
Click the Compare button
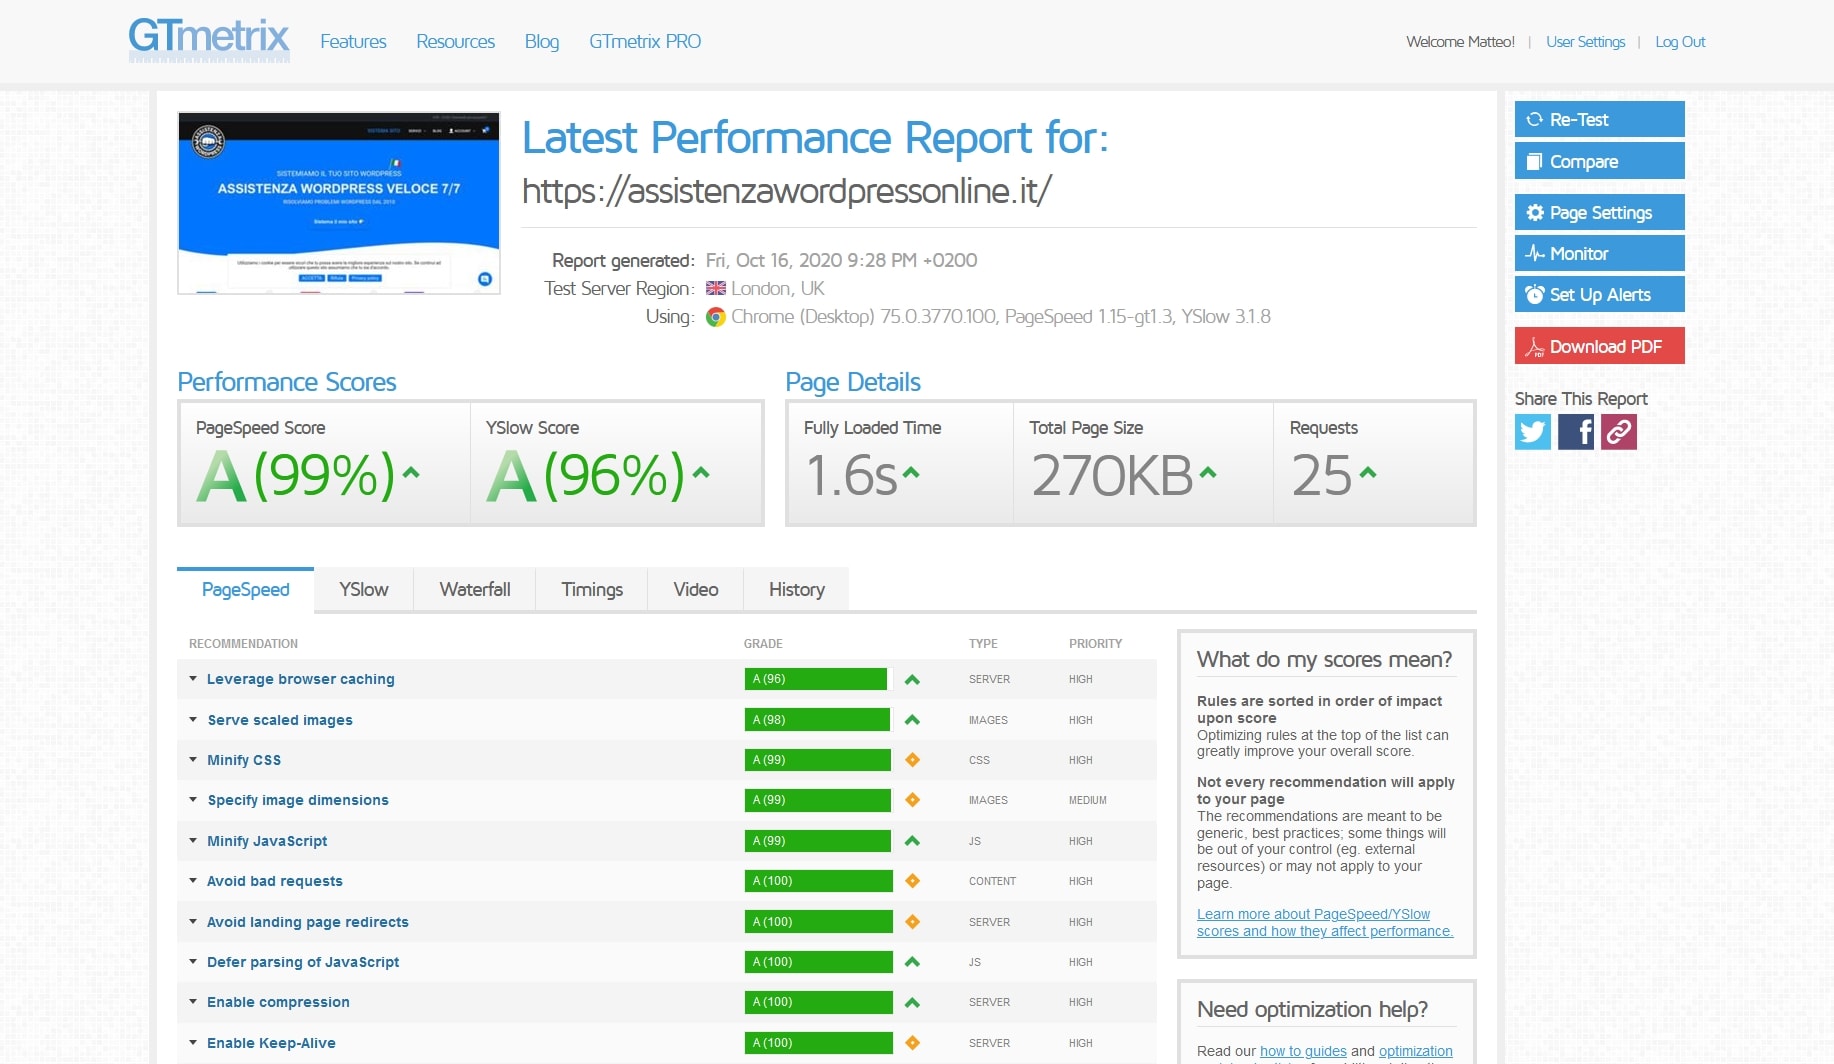[x=1599, y=161]
